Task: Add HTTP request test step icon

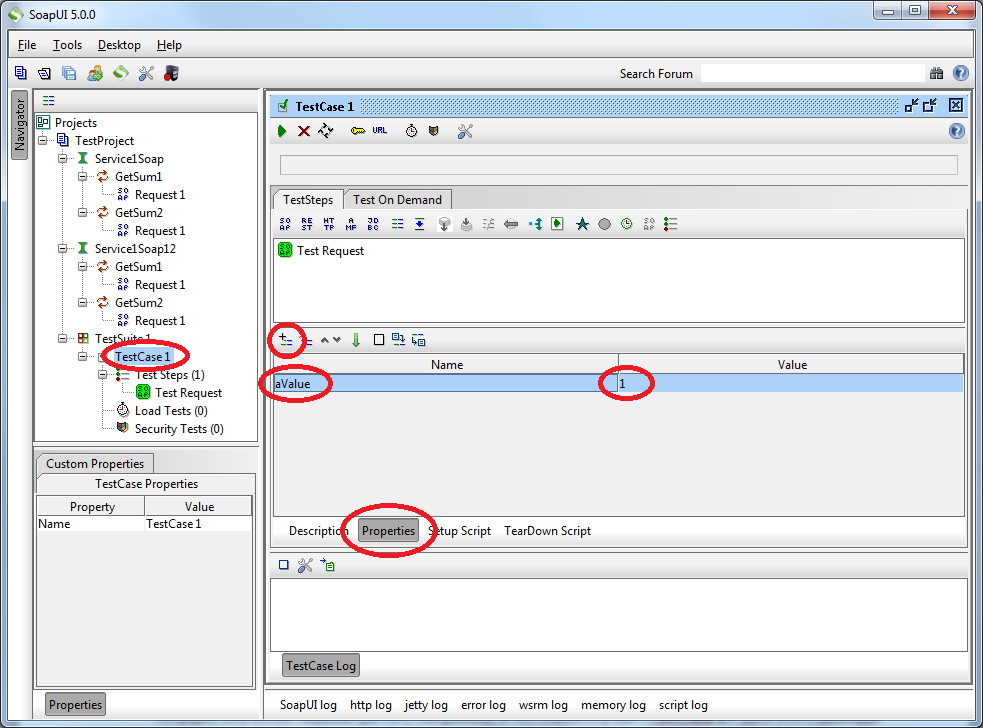Action: 329,224
